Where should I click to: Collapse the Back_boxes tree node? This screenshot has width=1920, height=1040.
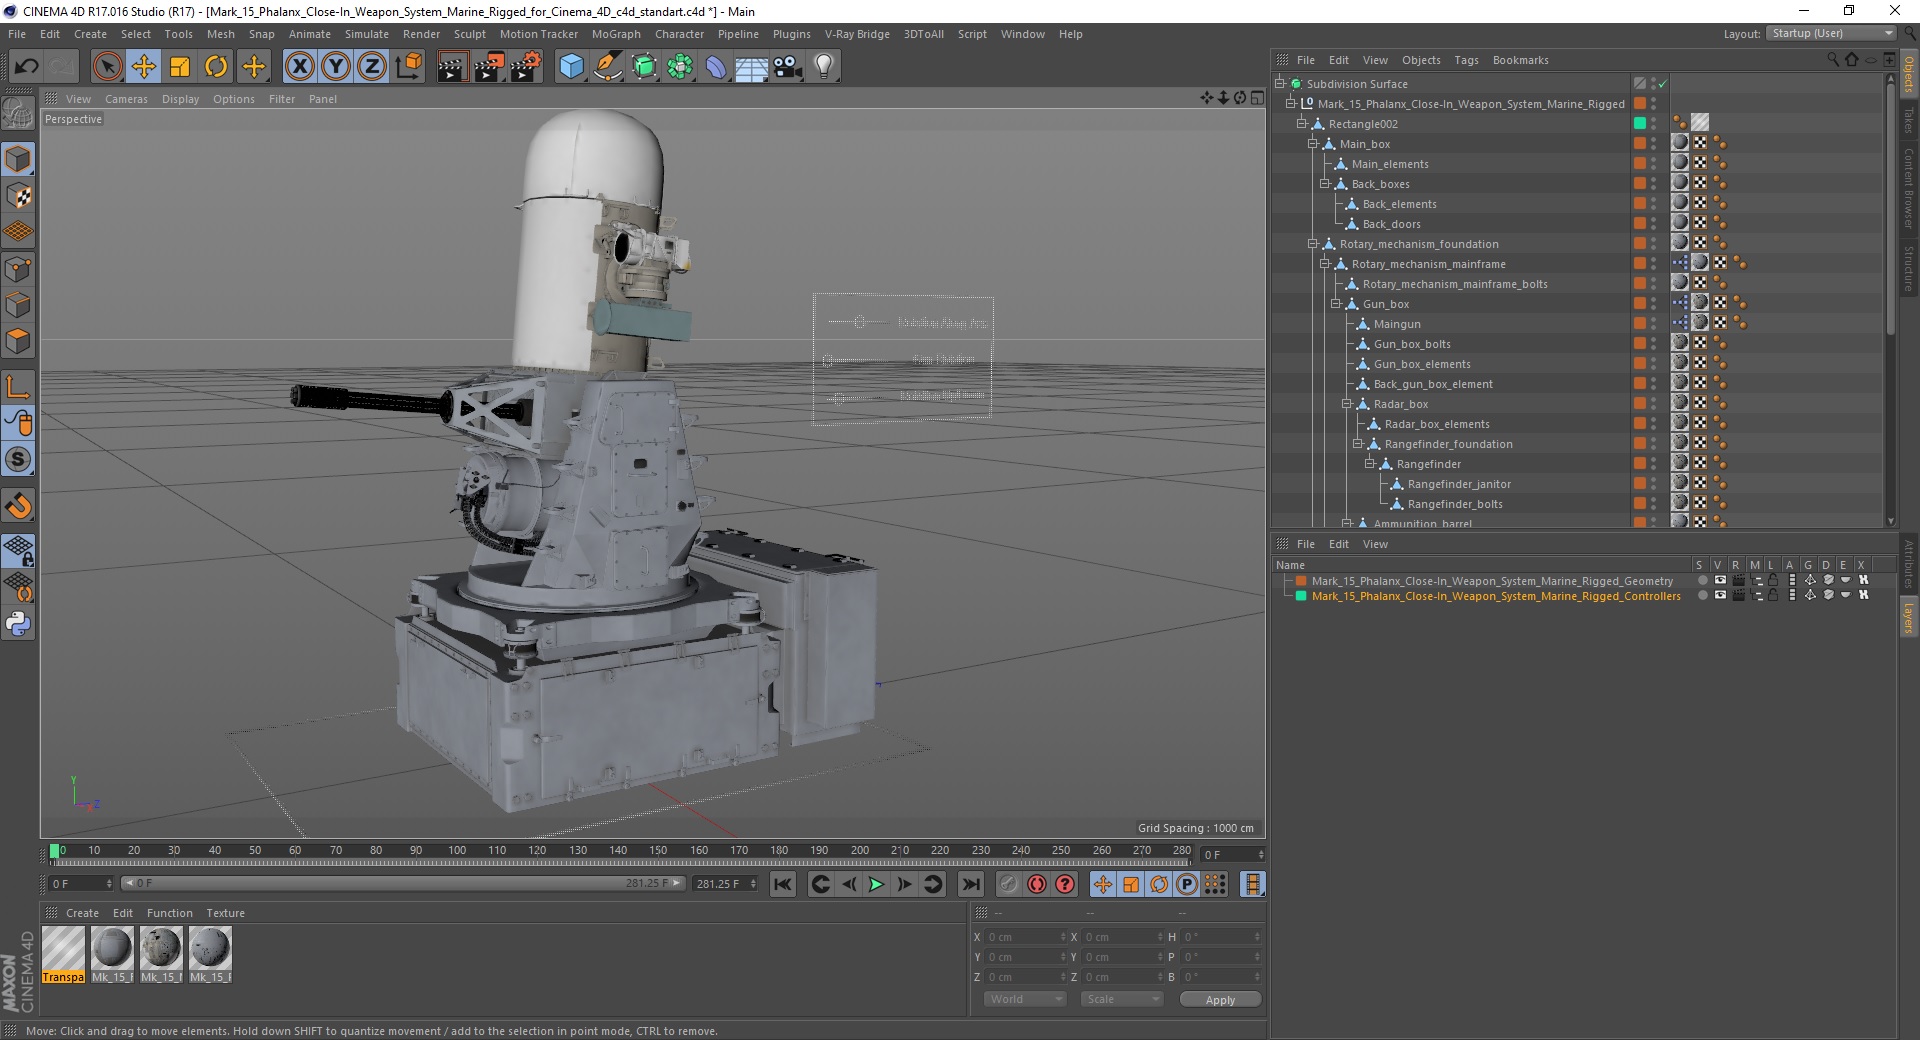tap(1324, 184)
